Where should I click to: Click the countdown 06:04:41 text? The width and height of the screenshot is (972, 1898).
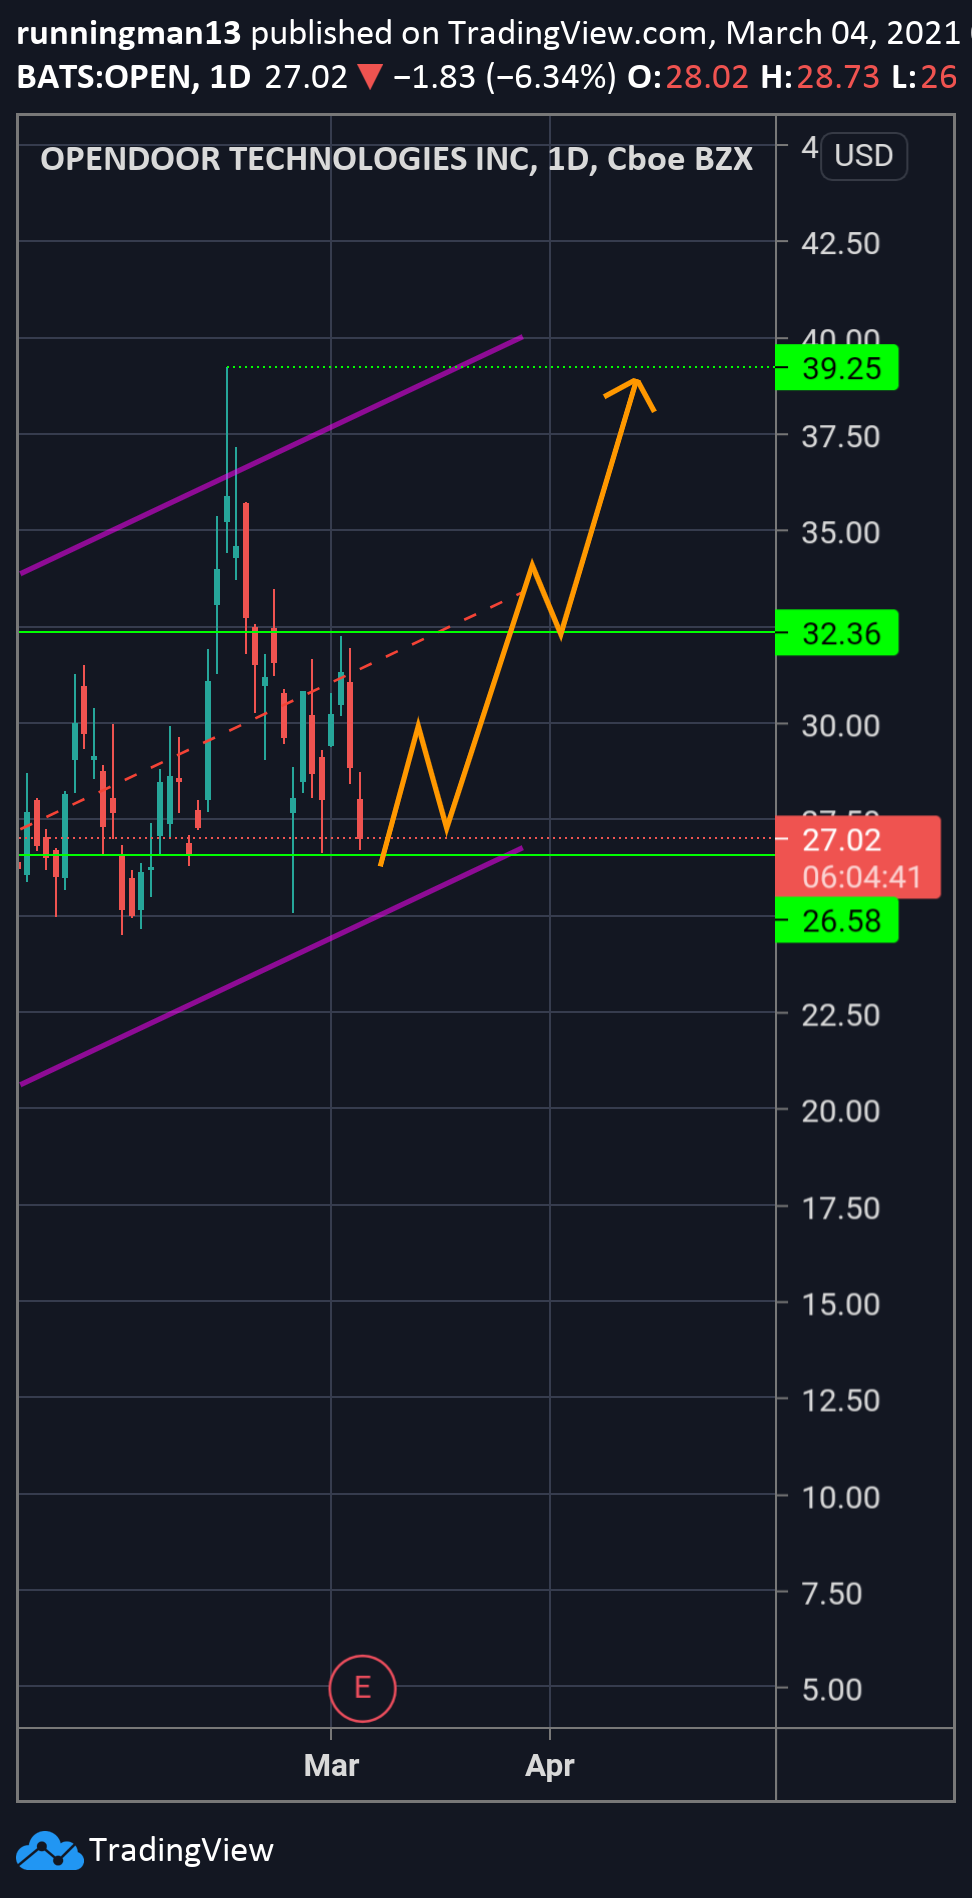[x=862, y=877]
